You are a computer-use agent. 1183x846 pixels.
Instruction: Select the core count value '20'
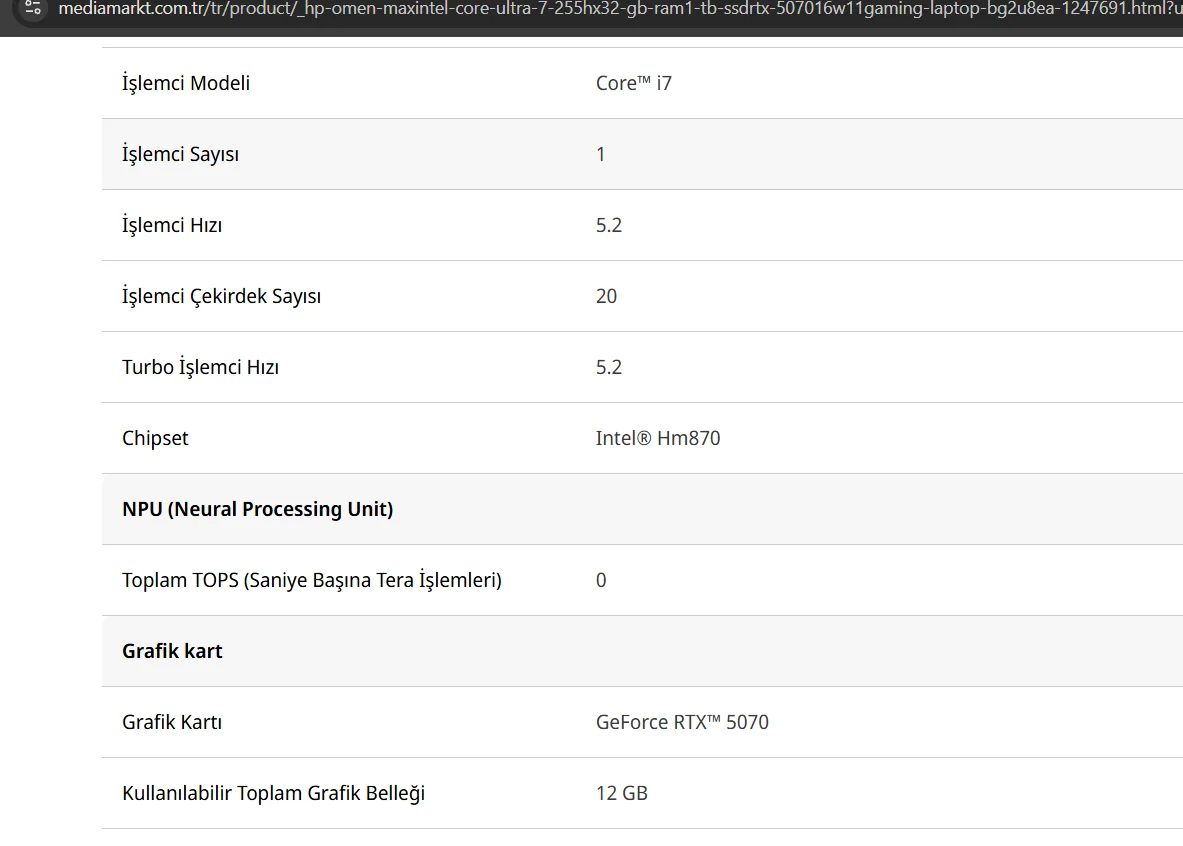coord(607,296)
